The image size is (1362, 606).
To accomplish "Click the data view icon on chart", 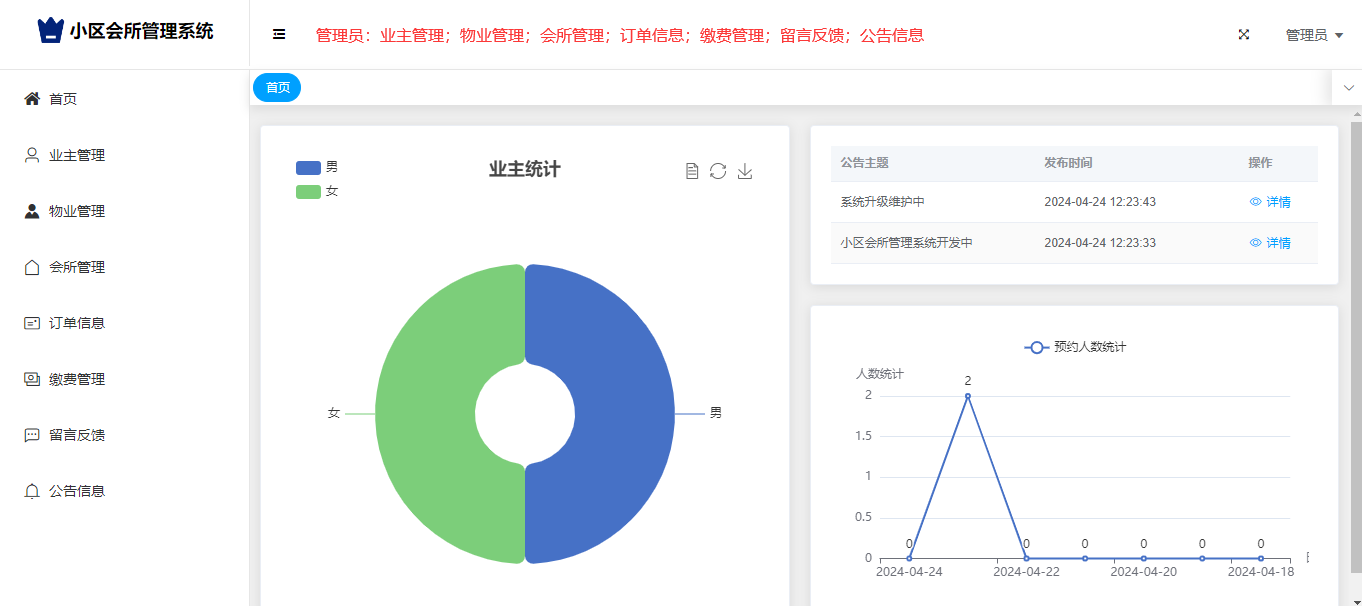I will point(691,171).
